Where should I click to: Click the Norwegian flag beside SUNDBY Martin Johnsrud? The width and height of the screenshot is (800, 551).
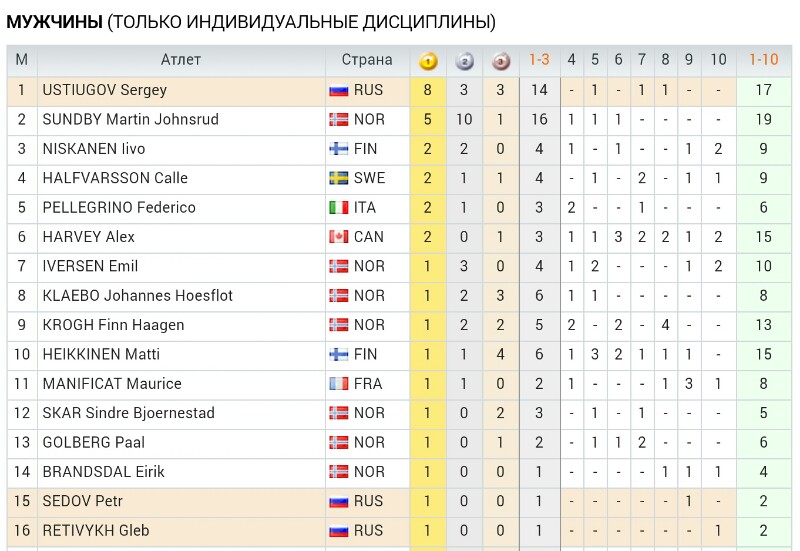[338, 119]
